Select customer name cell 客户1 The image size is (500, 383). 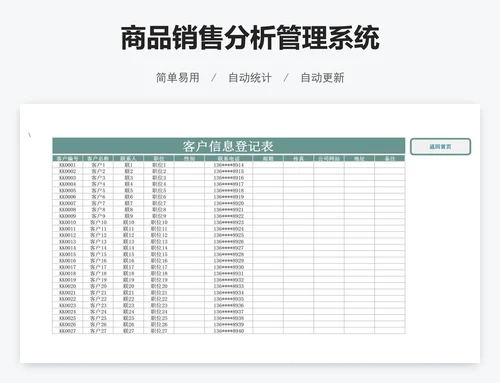click(98, 165)
